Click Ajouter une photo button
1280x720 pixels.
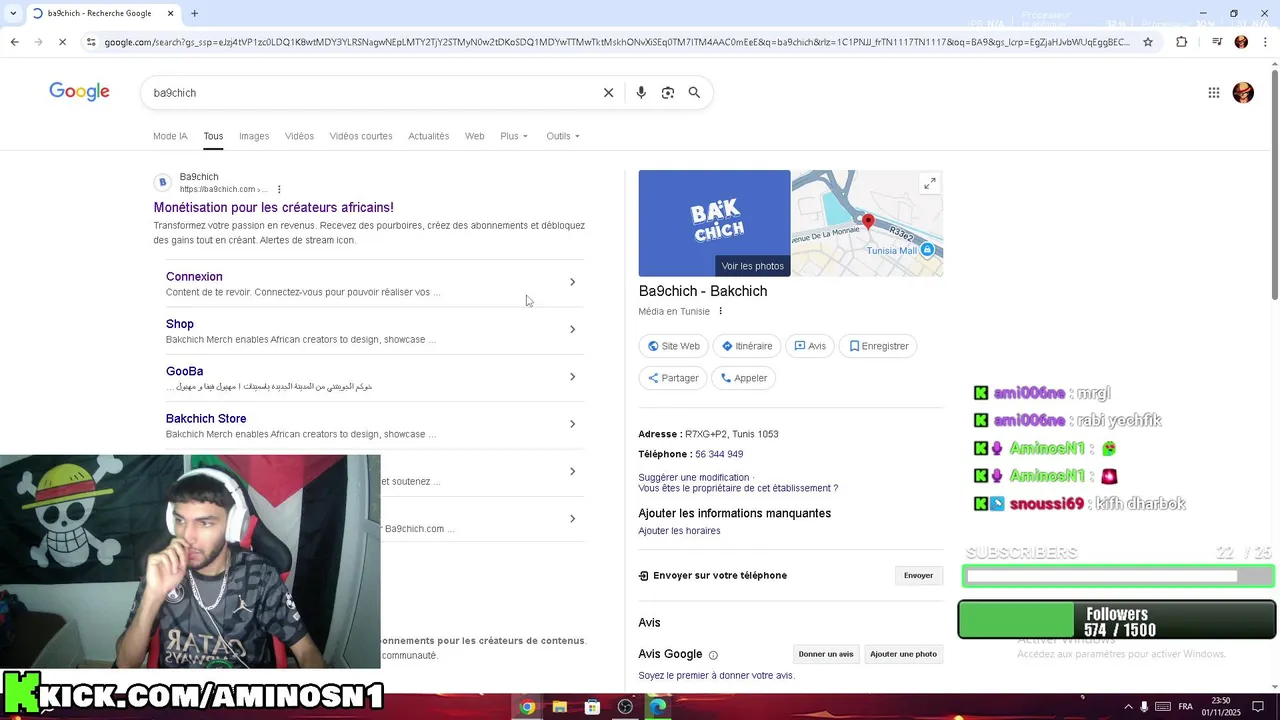tap(903, 654)
